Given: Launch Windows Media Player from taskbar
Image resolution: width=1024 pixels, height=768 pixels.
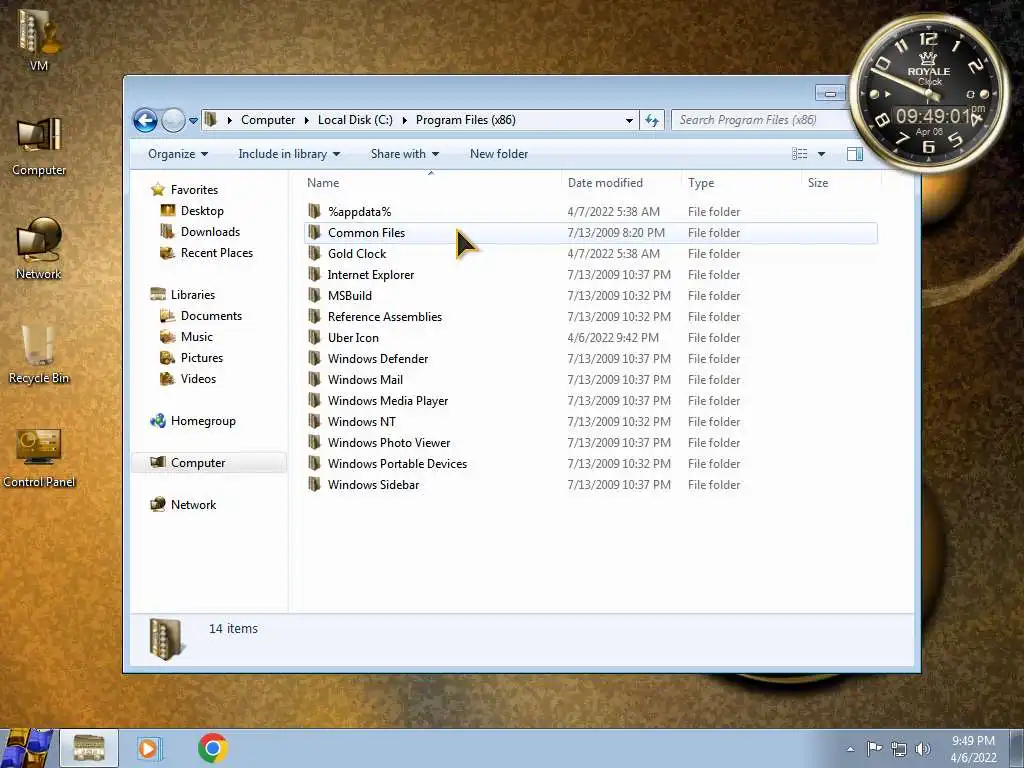Looking at the screenshot, I should 150,748.
